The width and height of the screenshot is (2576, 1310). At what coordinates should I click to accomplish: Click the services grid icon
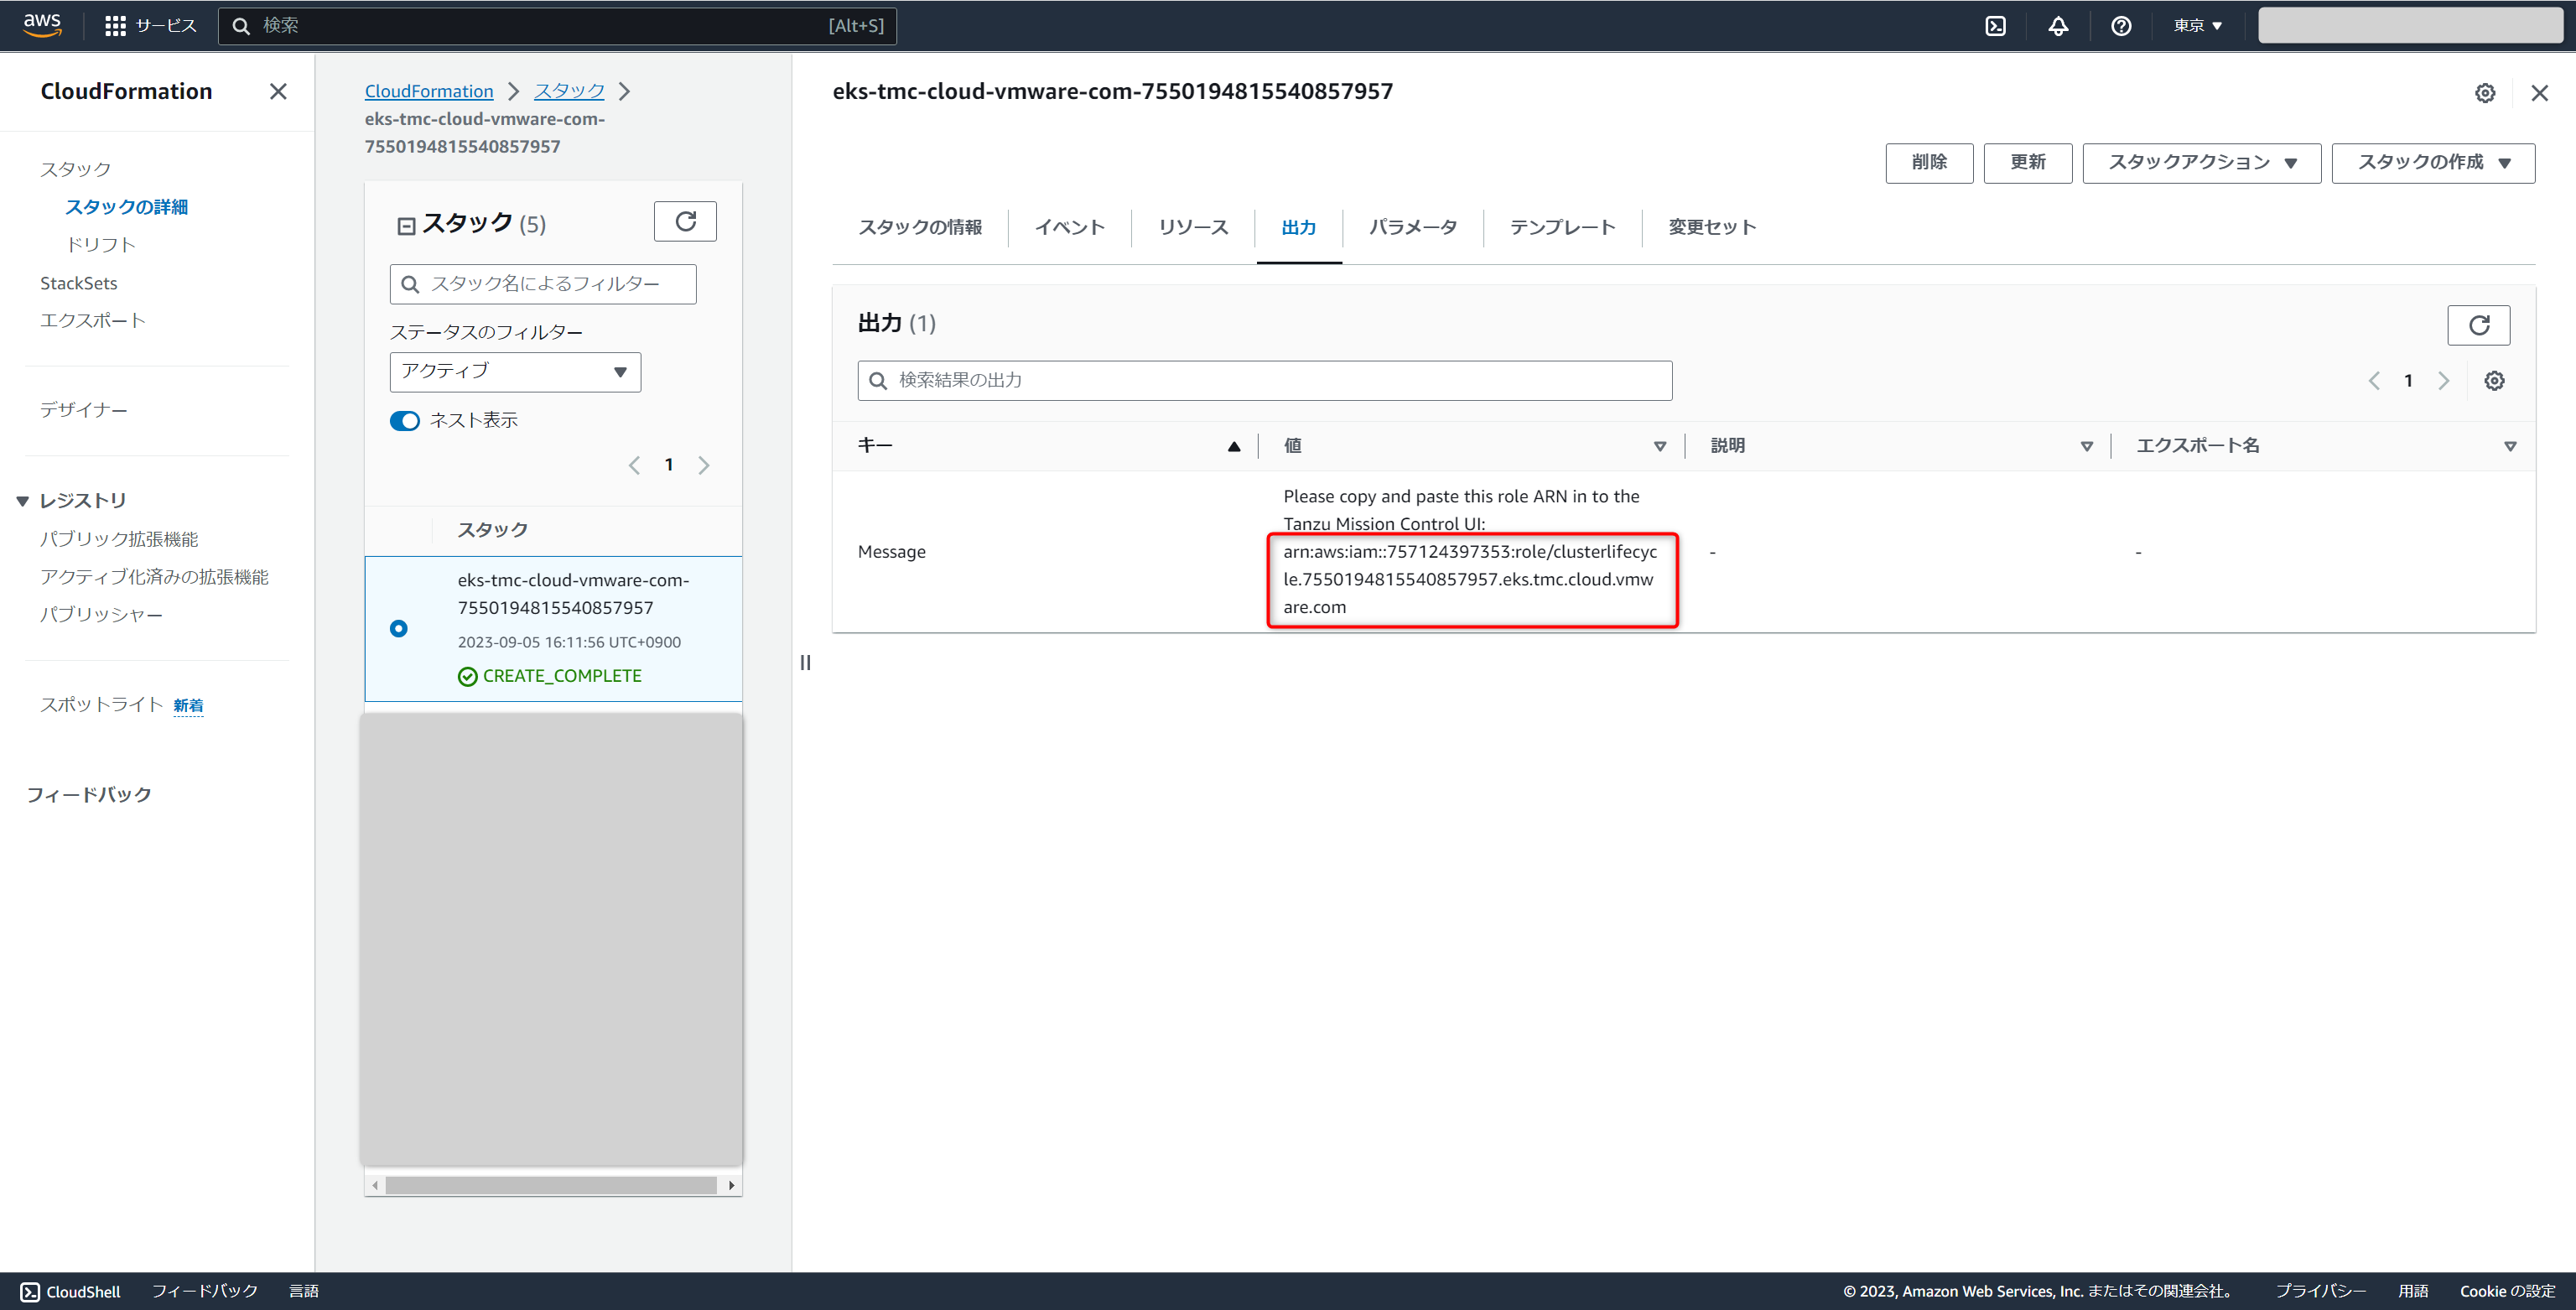coord(115,26)
